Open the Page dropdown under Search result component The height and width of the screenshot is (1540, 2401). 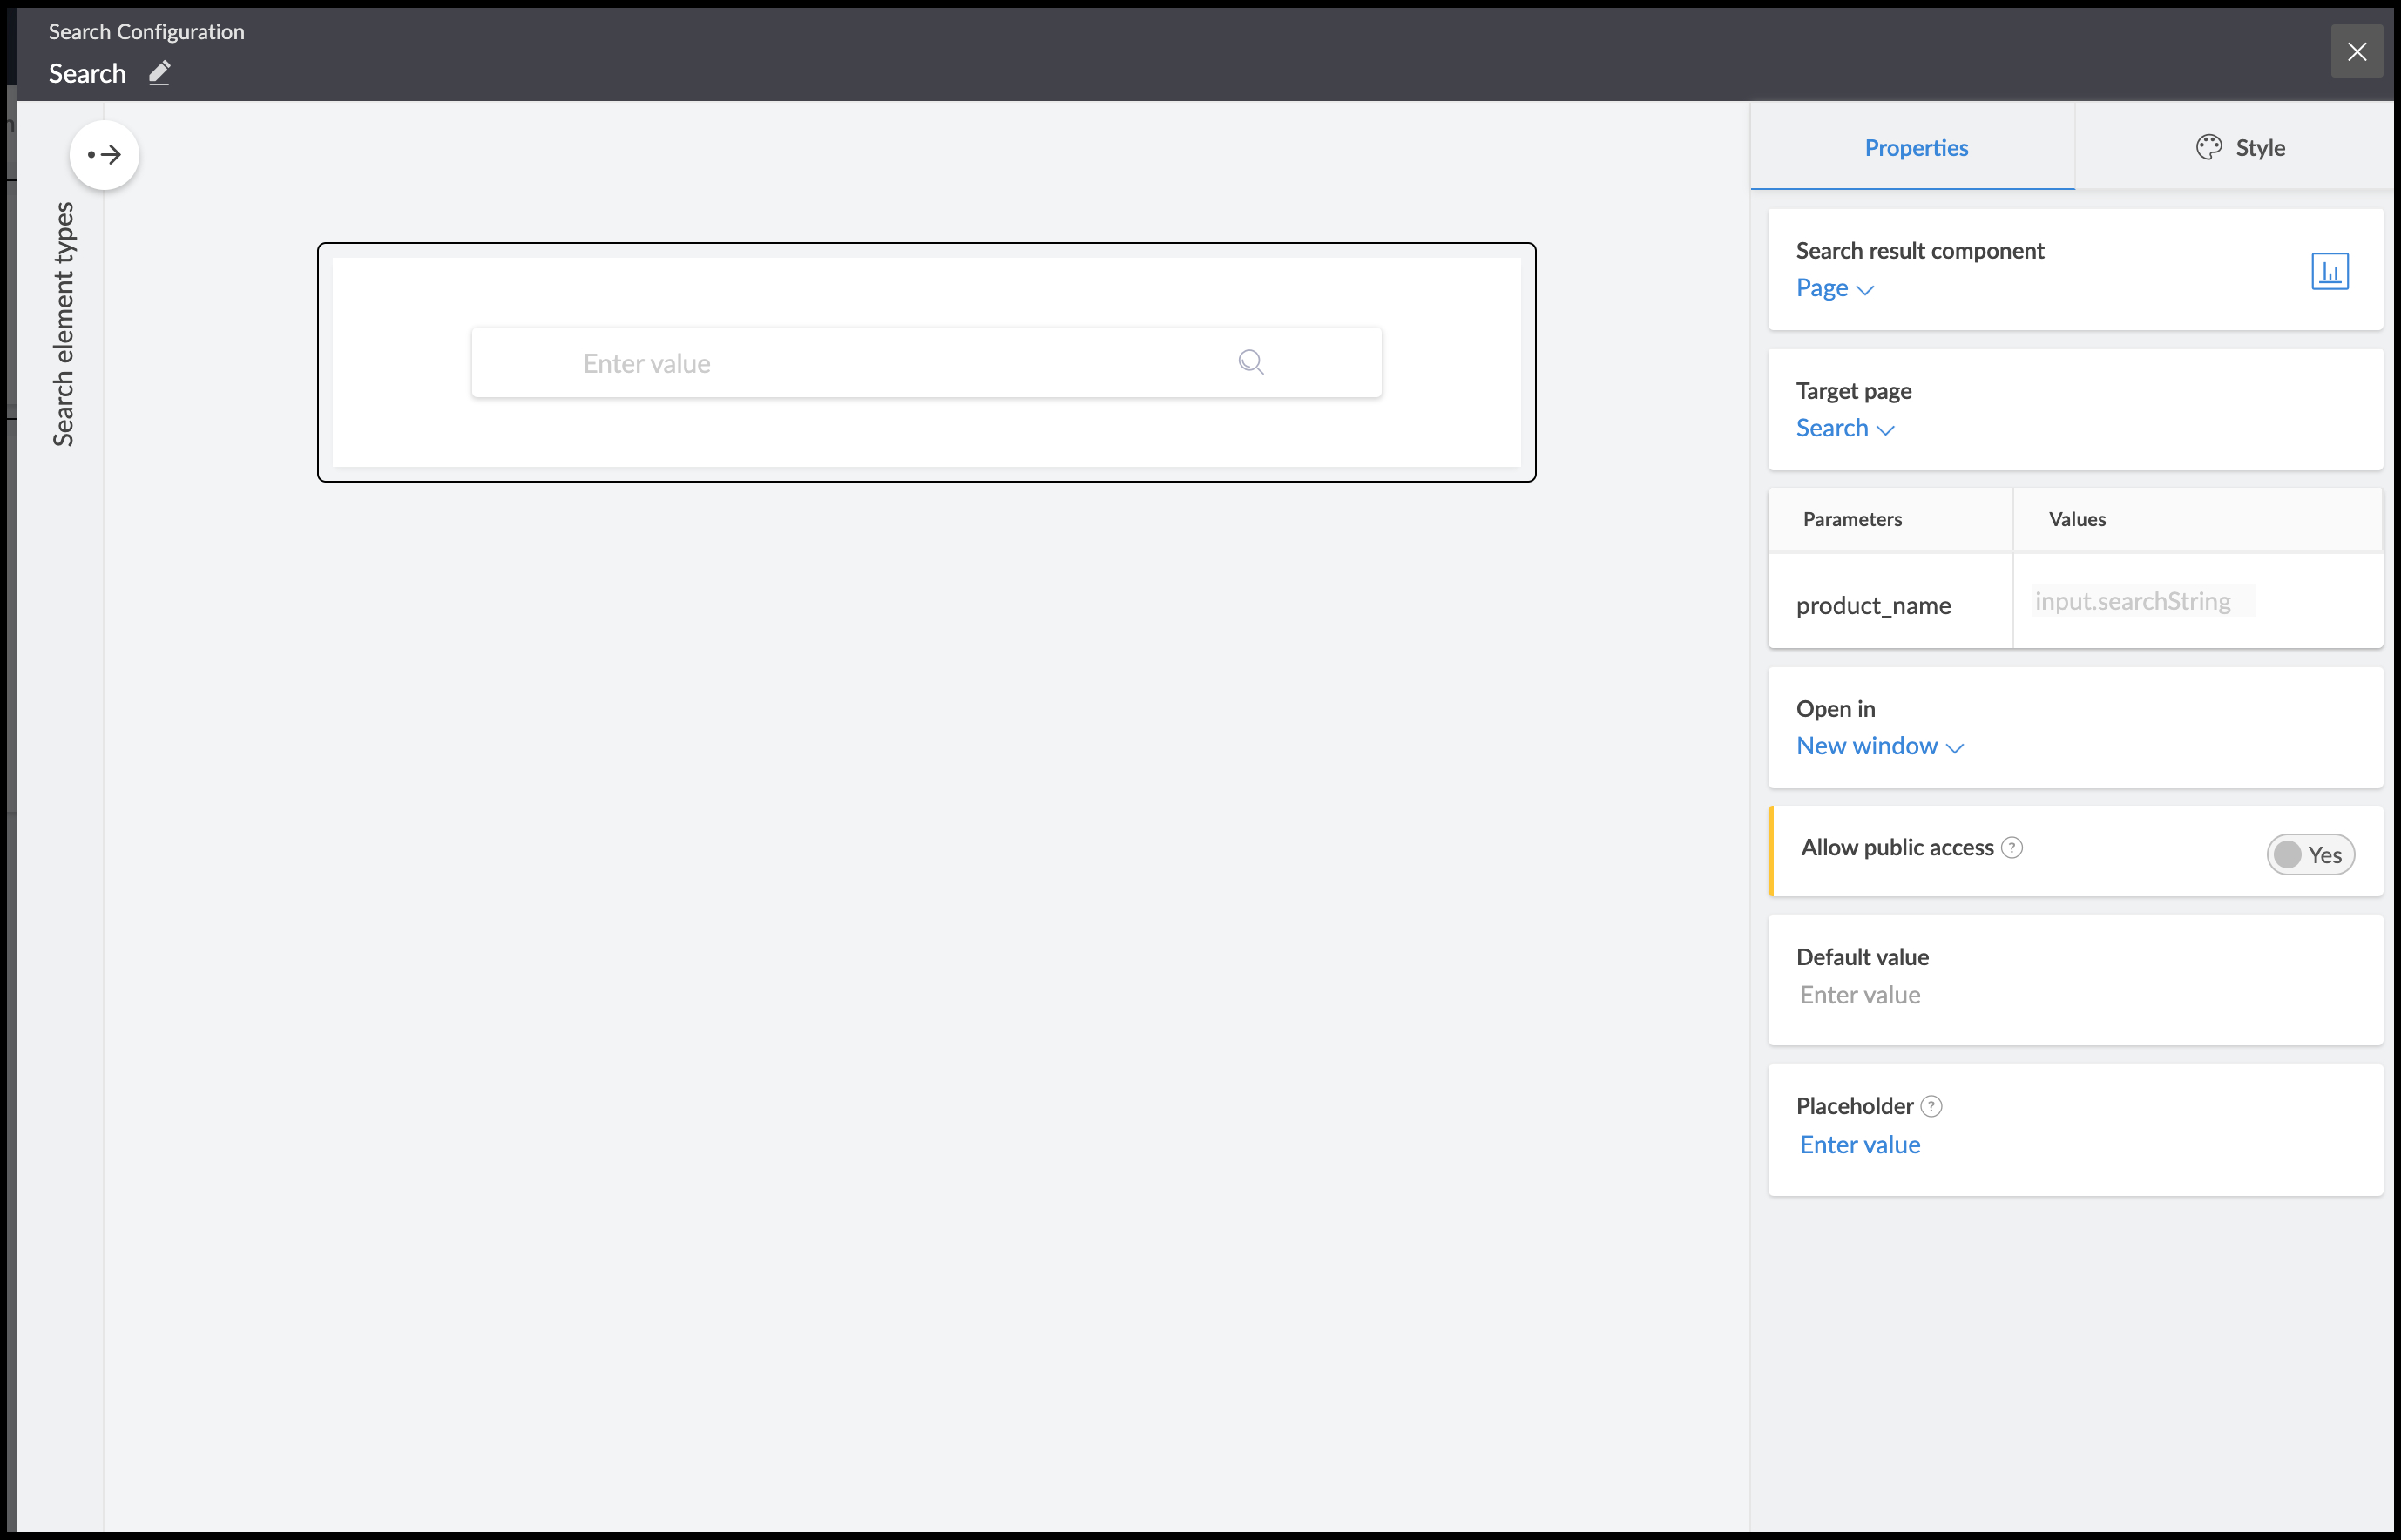1834,289
